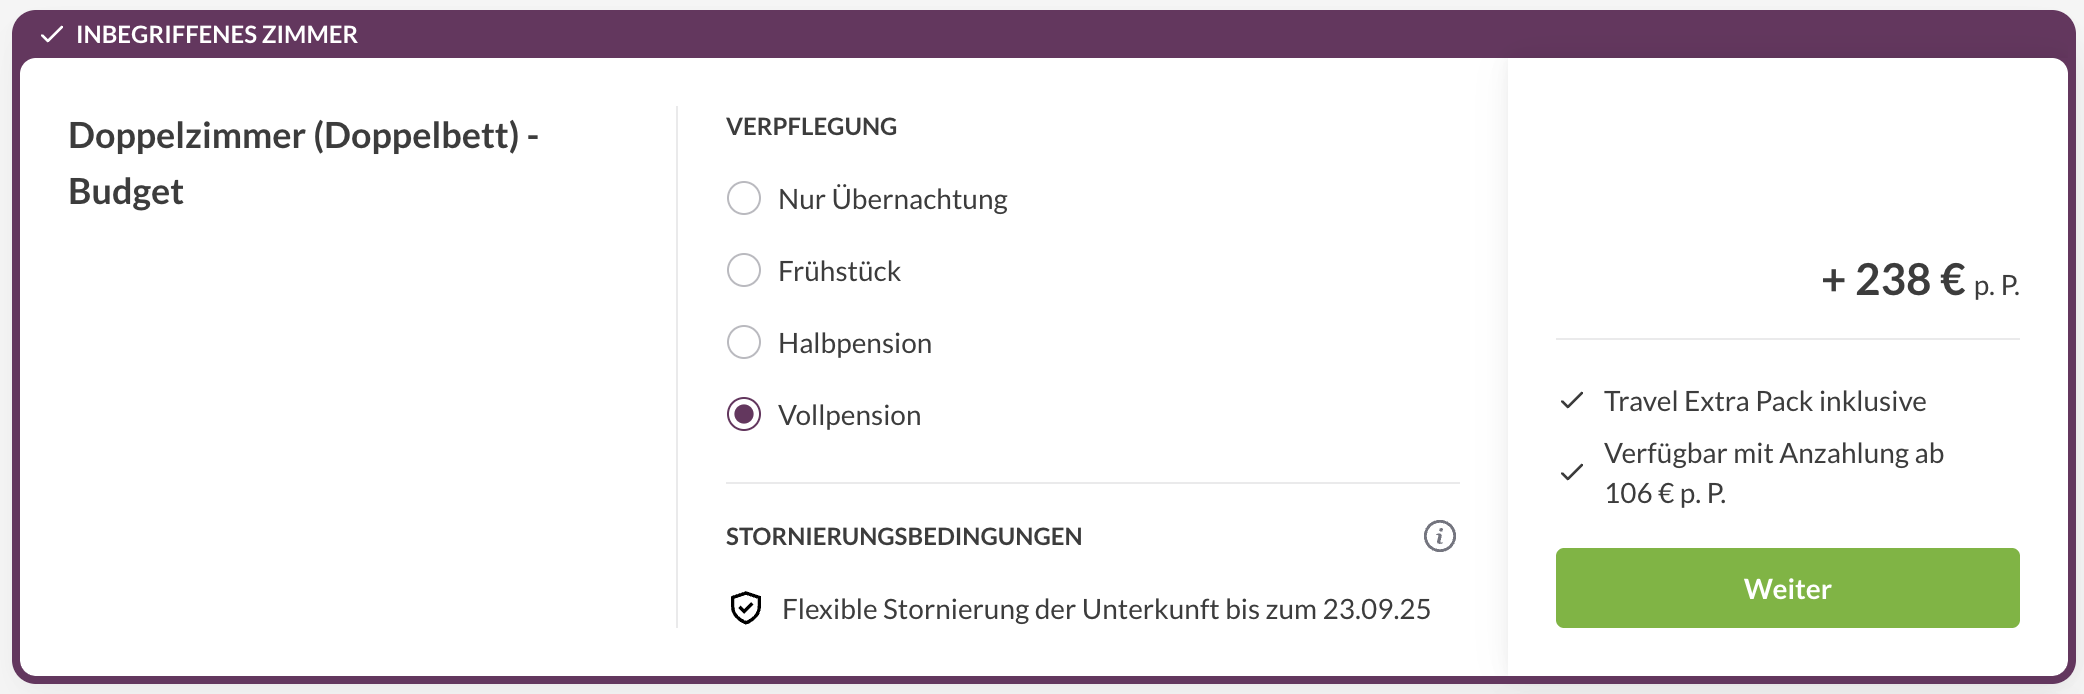Image resolution: width=2084 pixels, height=694 pixels.
Task: Click the Halbpension label text
Action: [x=855, y=343]
